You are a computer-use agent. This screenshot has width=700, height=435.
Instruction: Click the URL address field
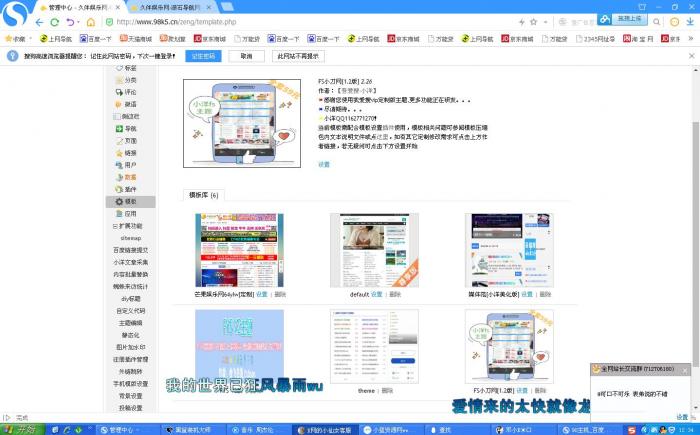click(300, 21)
